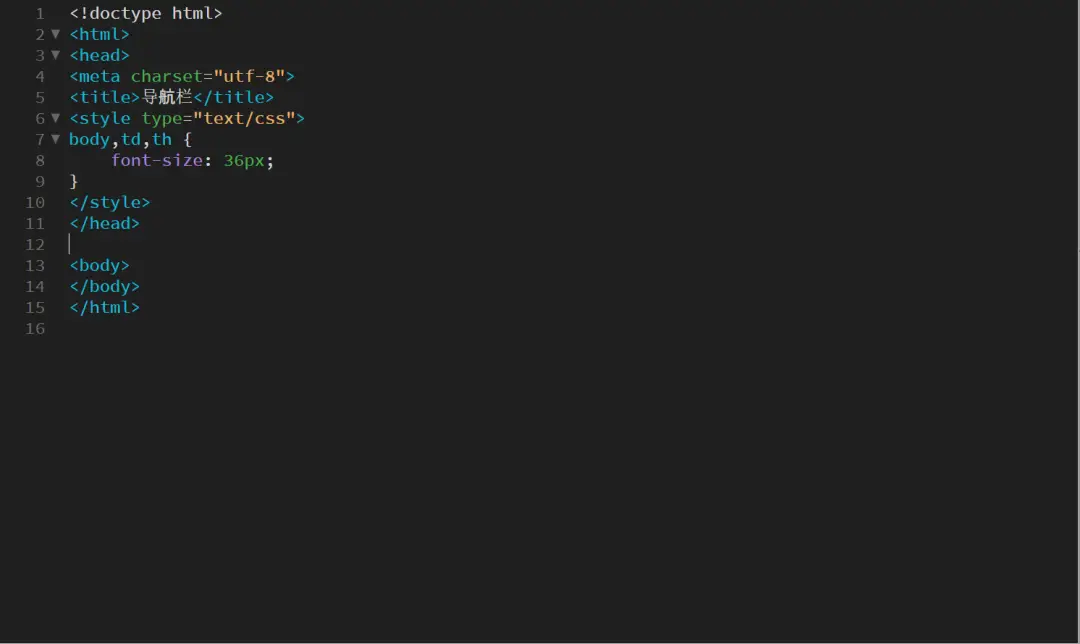Place cursor in the doctype html declaration

click(146, 14)
